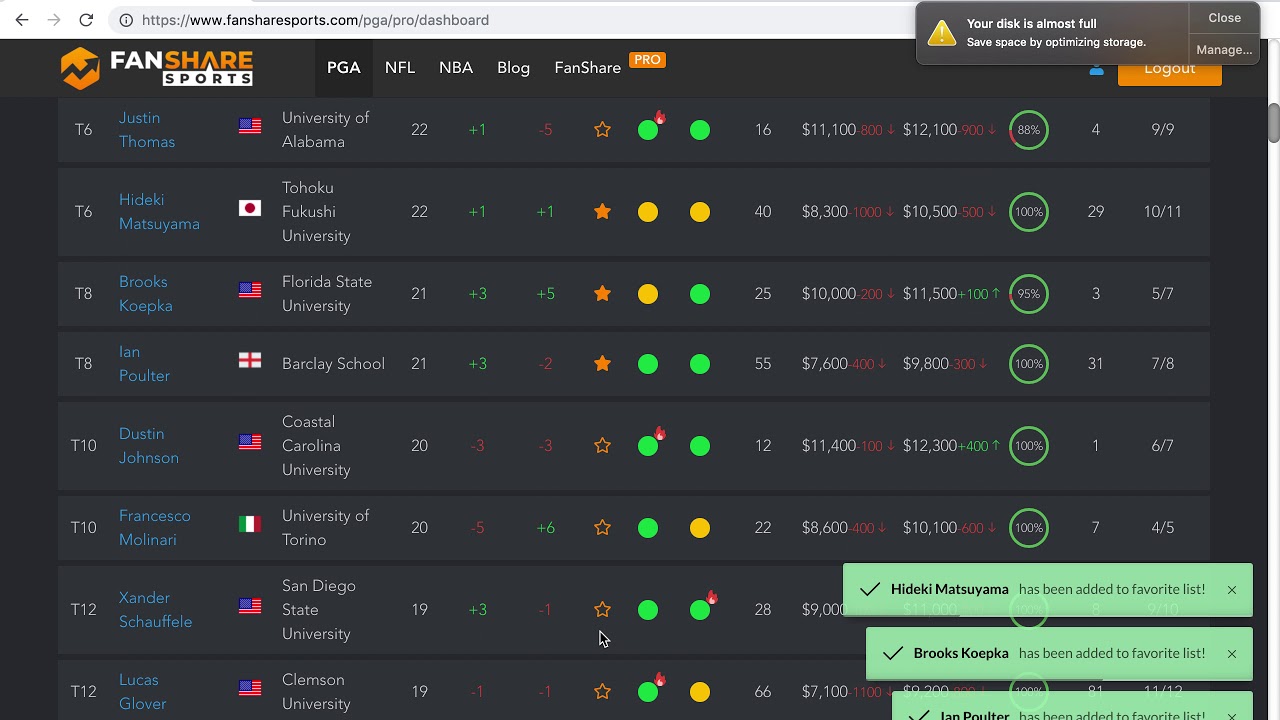
Task: Dismiss Brooks Koepka favorite notification
Action: [x=1232, y=654]
